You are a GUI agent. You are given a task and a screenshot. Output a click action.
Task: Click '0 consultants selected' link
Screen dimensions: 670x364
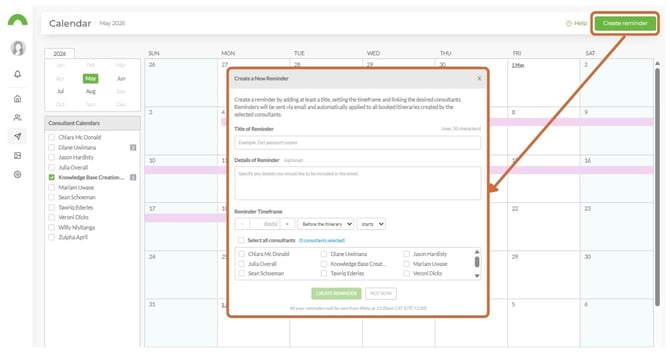(x=322, y=241)
